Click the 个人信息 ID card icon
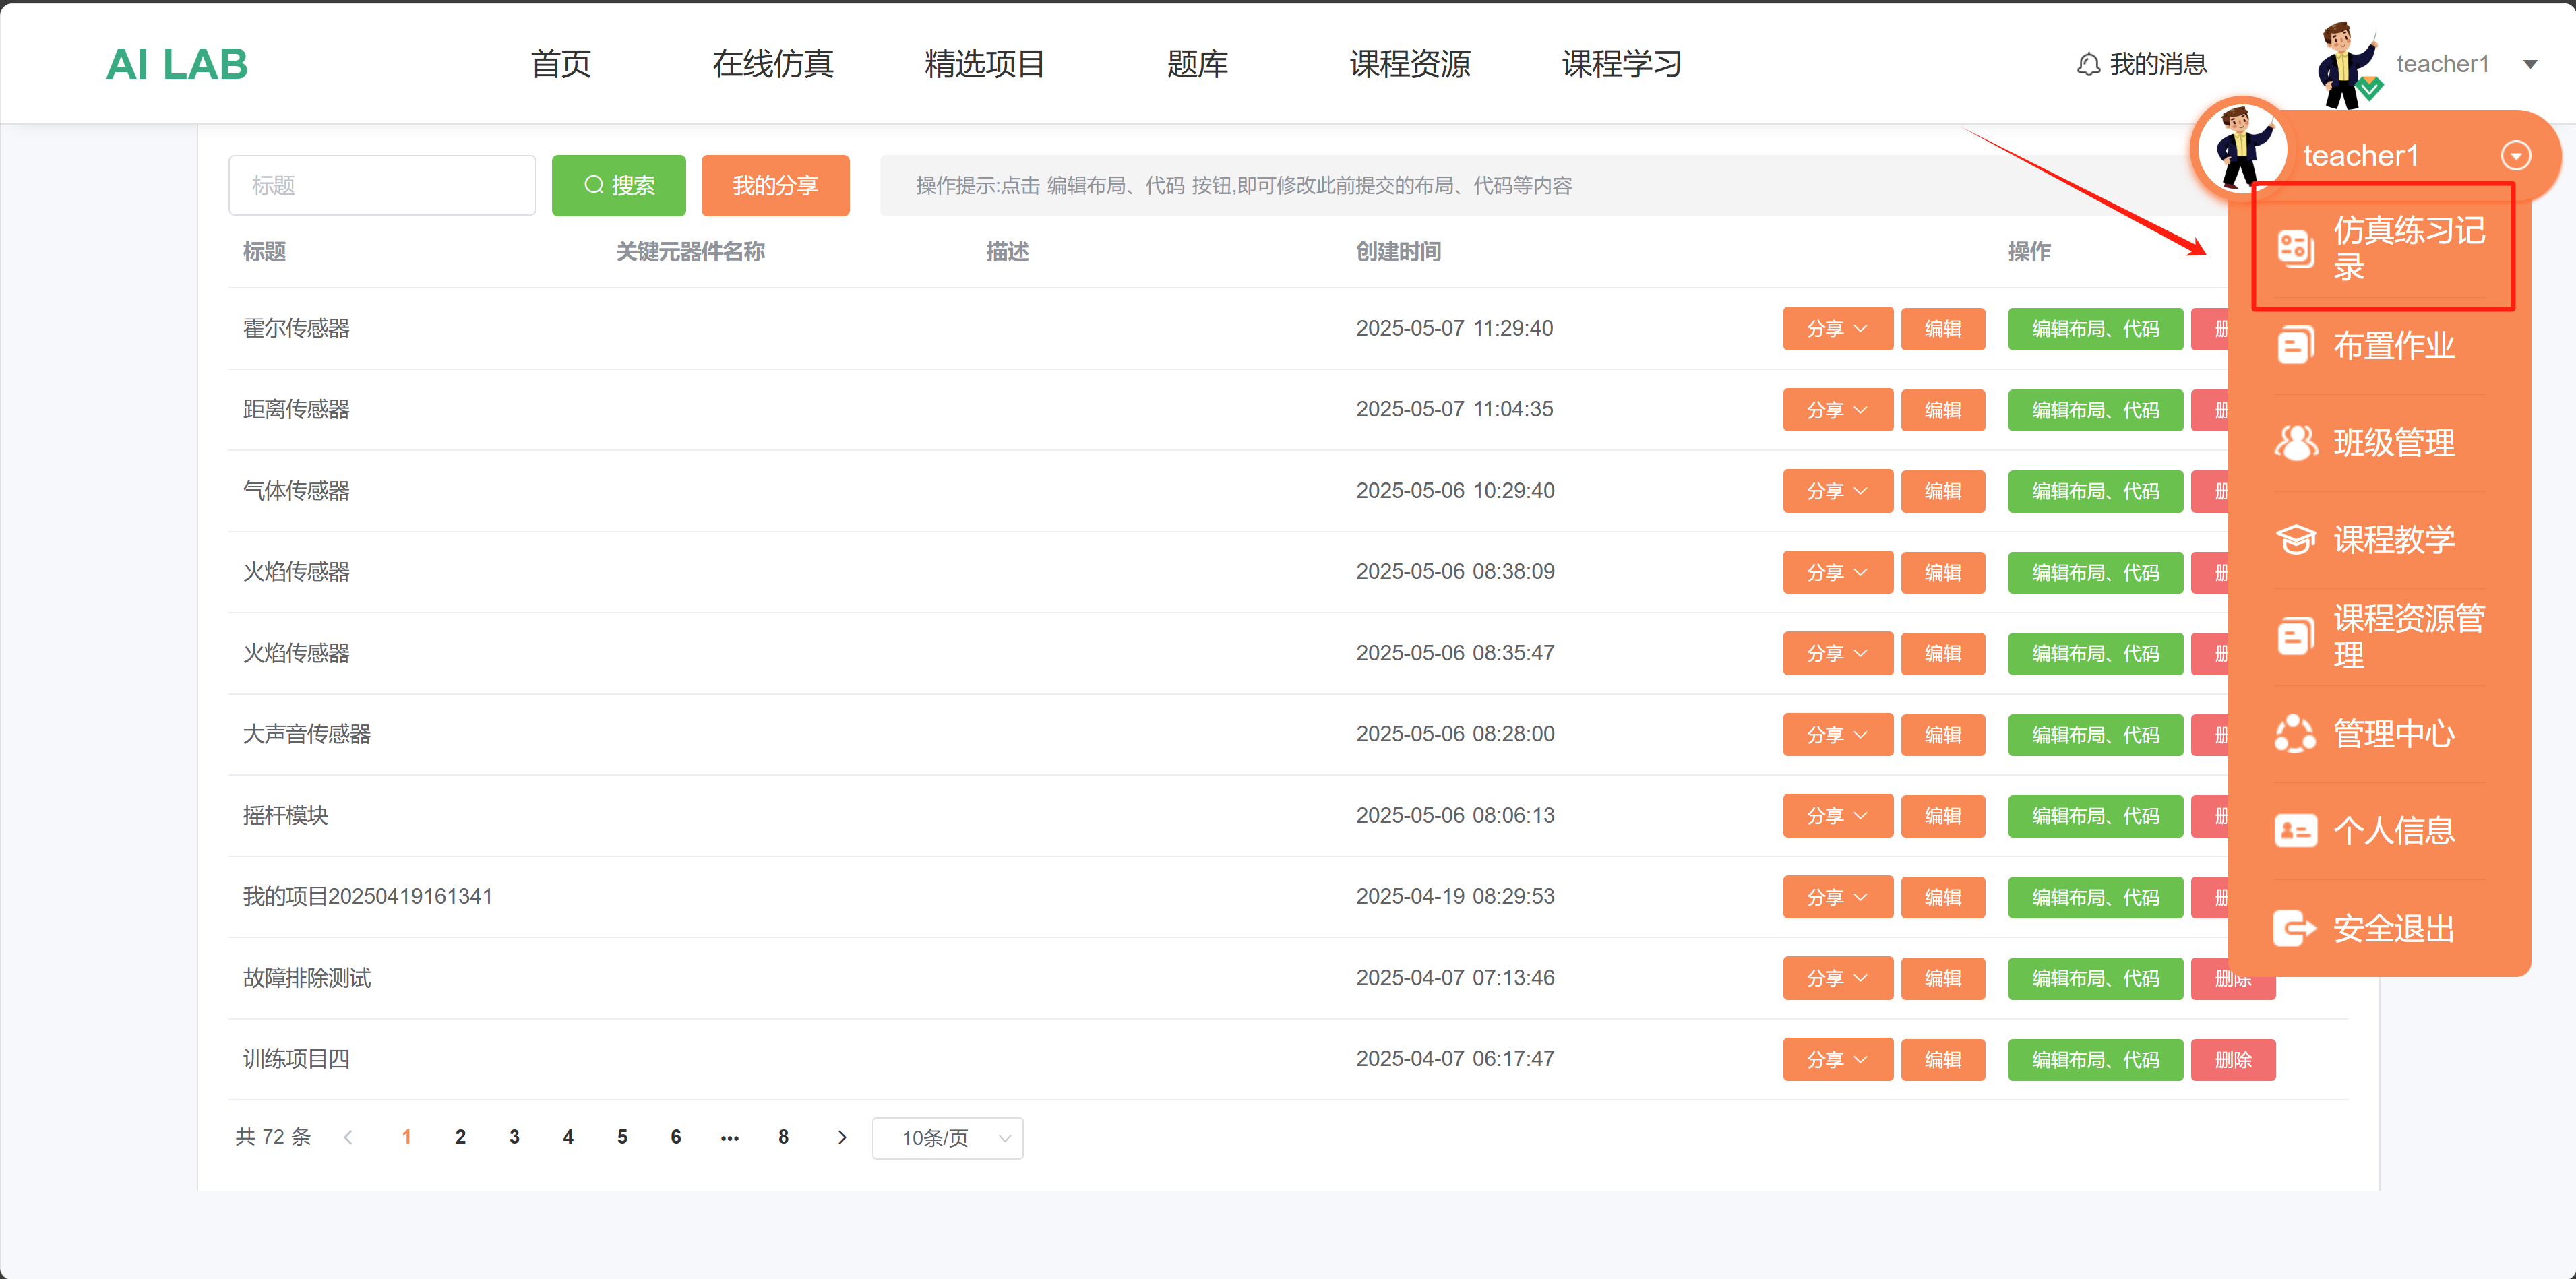The height and width of the screenshot is (1279, 2576). pyautogui.click(x=2295, y=831)
